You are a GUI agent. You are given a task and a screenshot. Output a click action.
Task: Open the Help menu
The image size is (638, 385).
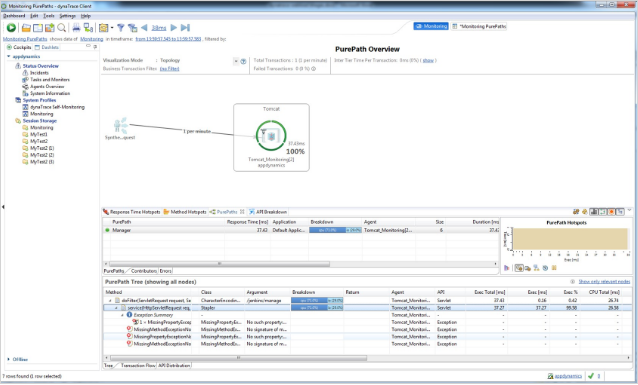point(85,16)
